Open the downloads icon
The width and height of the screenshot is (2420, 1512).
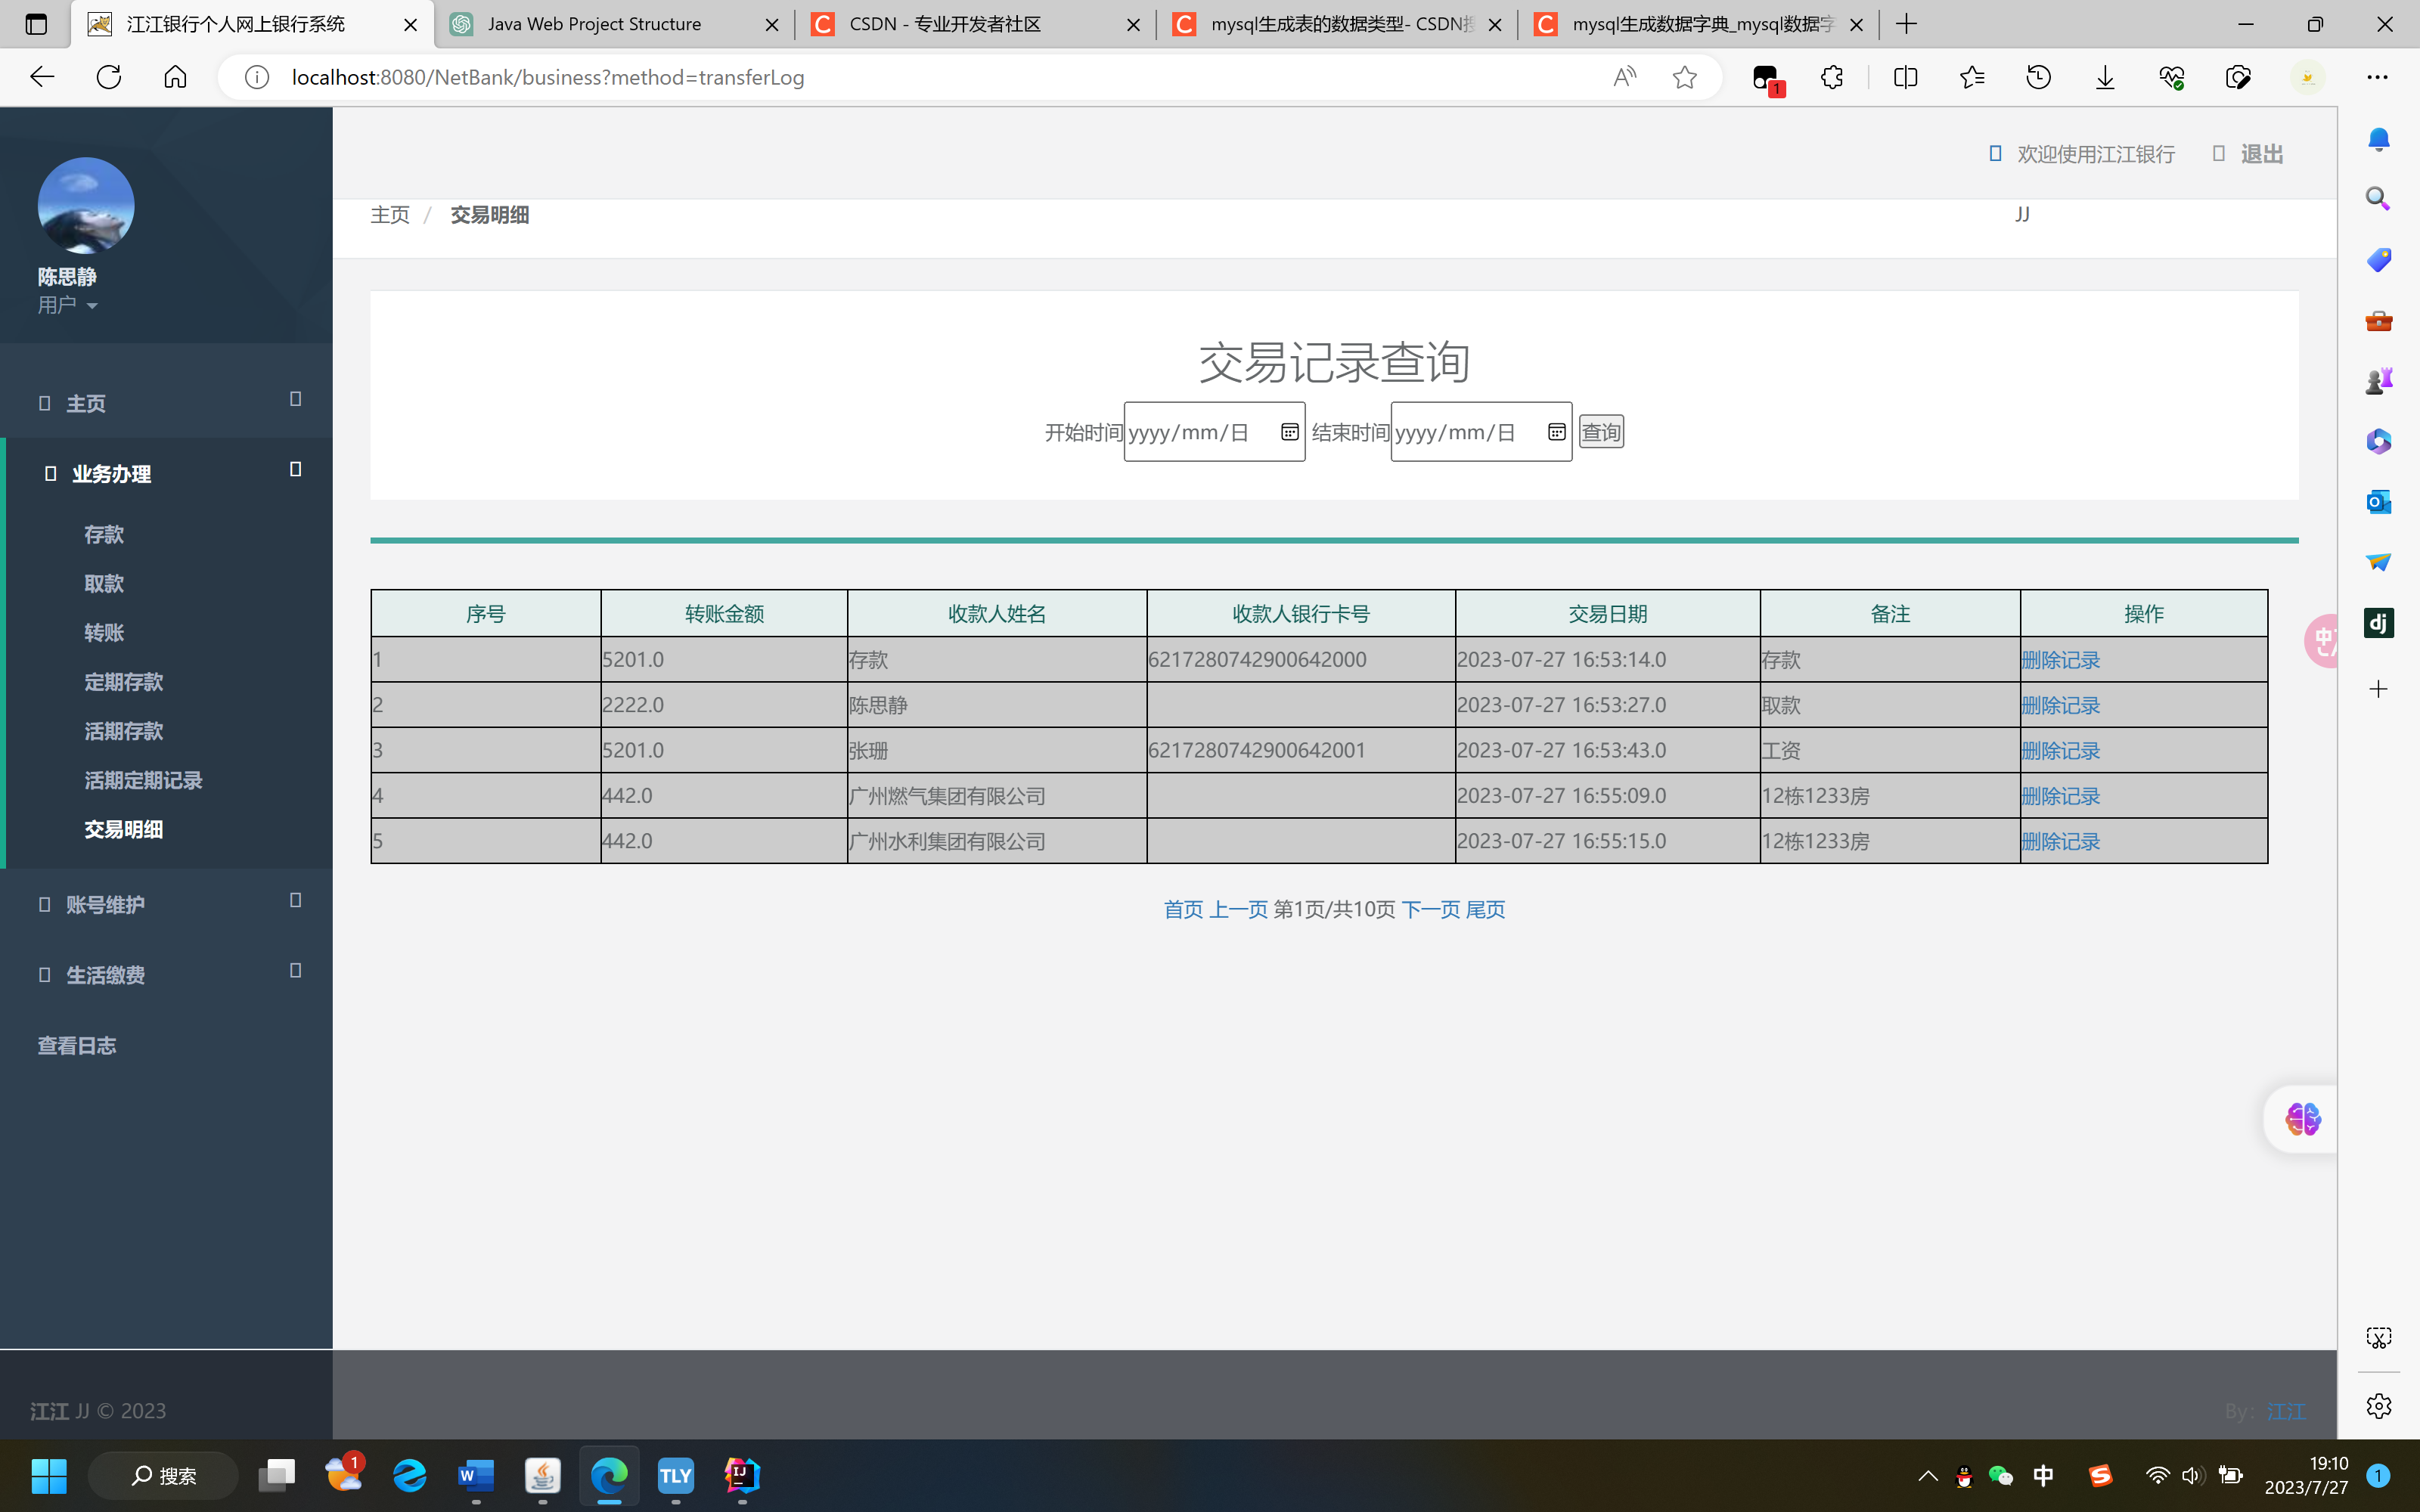2105,77
